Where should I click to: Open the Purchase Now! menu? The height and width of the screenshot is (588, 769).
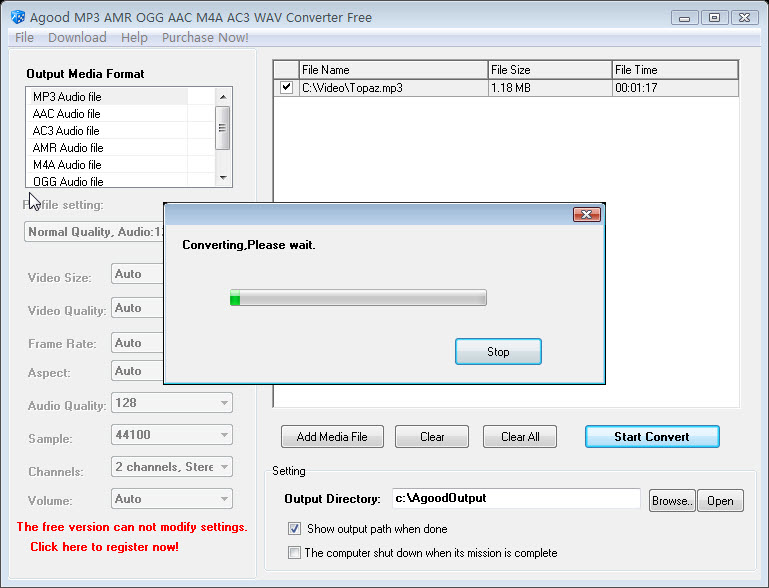205,38
